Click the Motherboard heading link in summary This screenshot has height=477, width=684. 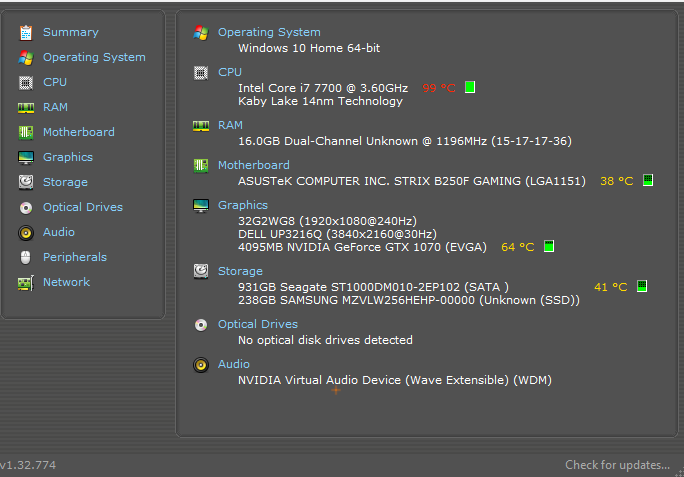(x=254, y=165)
